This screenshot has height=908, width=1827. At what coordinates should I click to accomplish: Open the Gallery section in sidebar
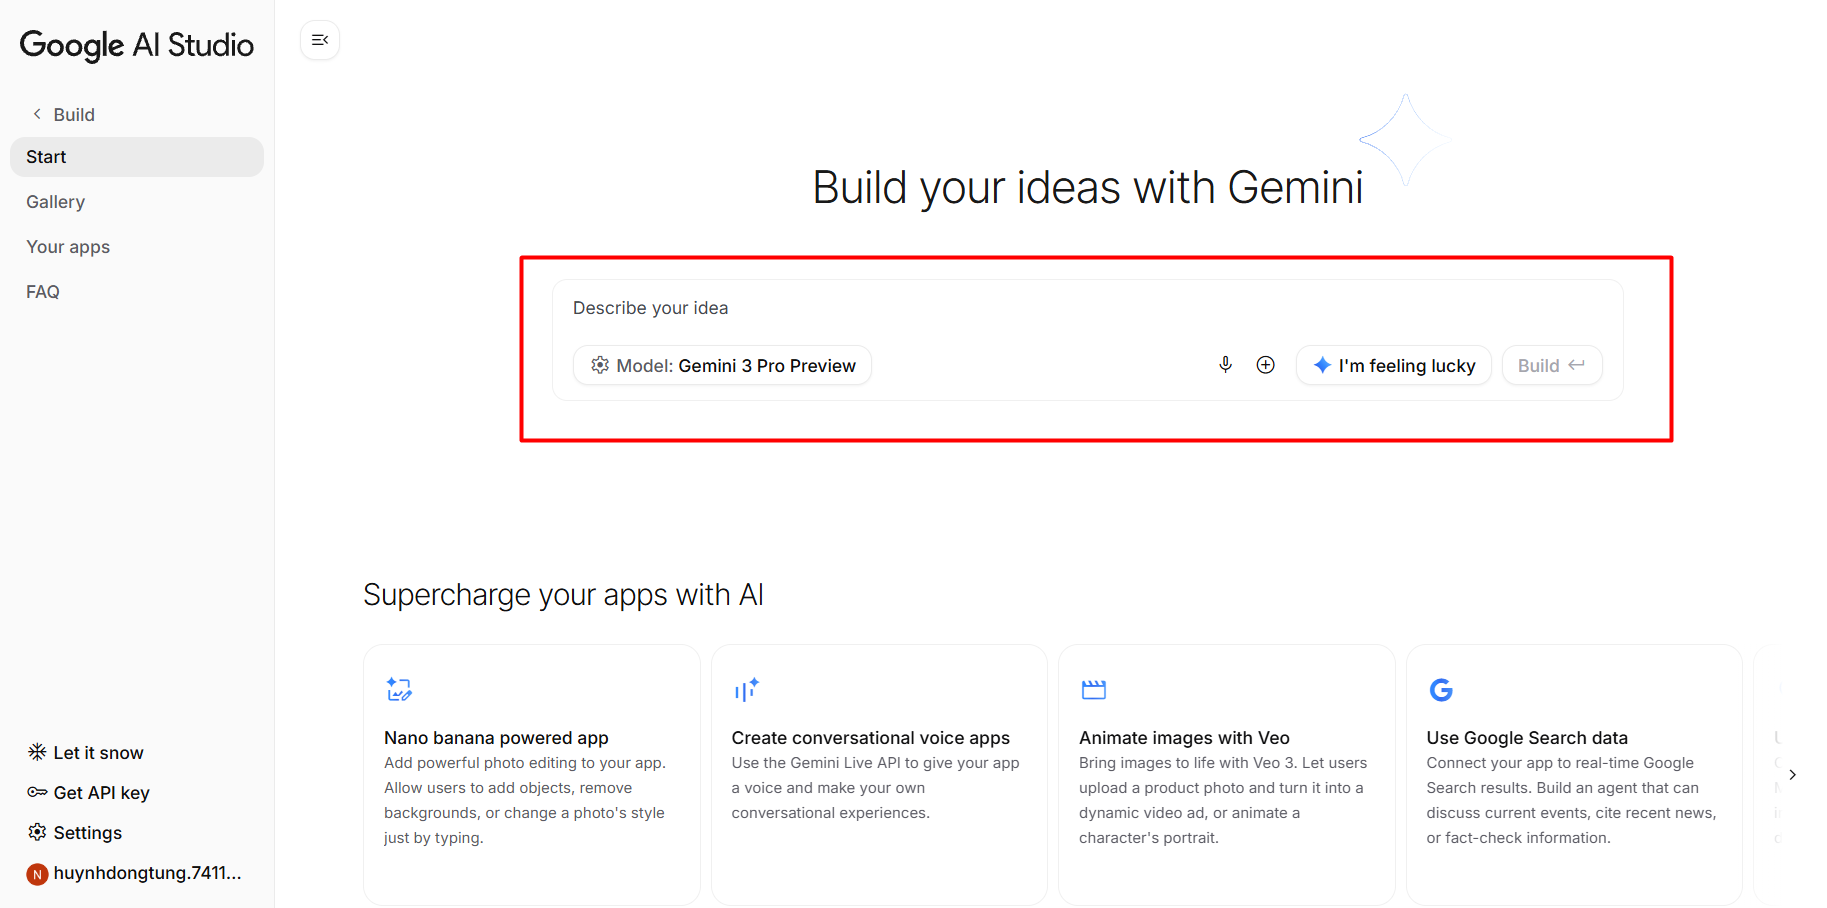[x=56, y=202]
